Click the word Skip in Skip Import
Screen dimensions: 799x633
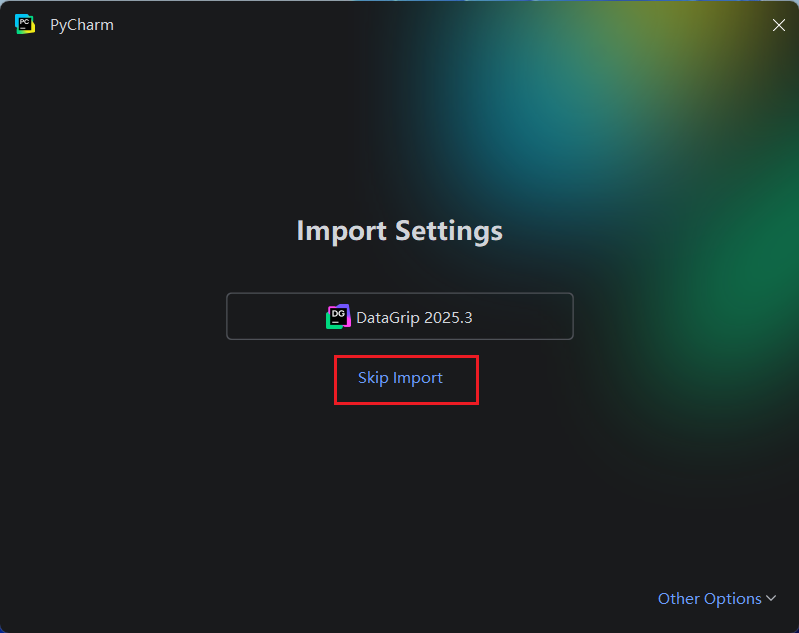point(373,378)
